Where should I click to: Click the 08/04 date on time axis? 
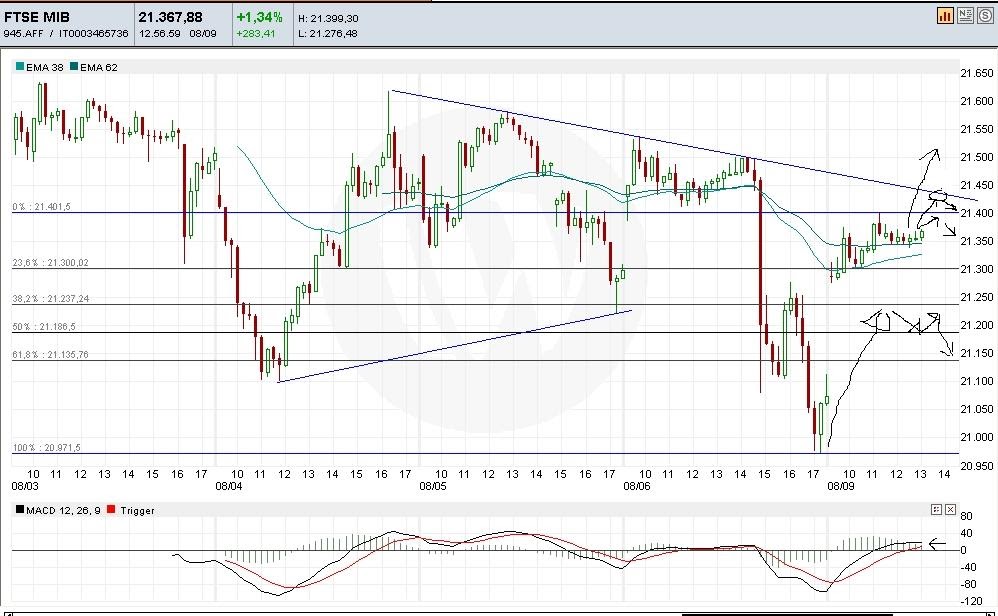click(229, 486)
